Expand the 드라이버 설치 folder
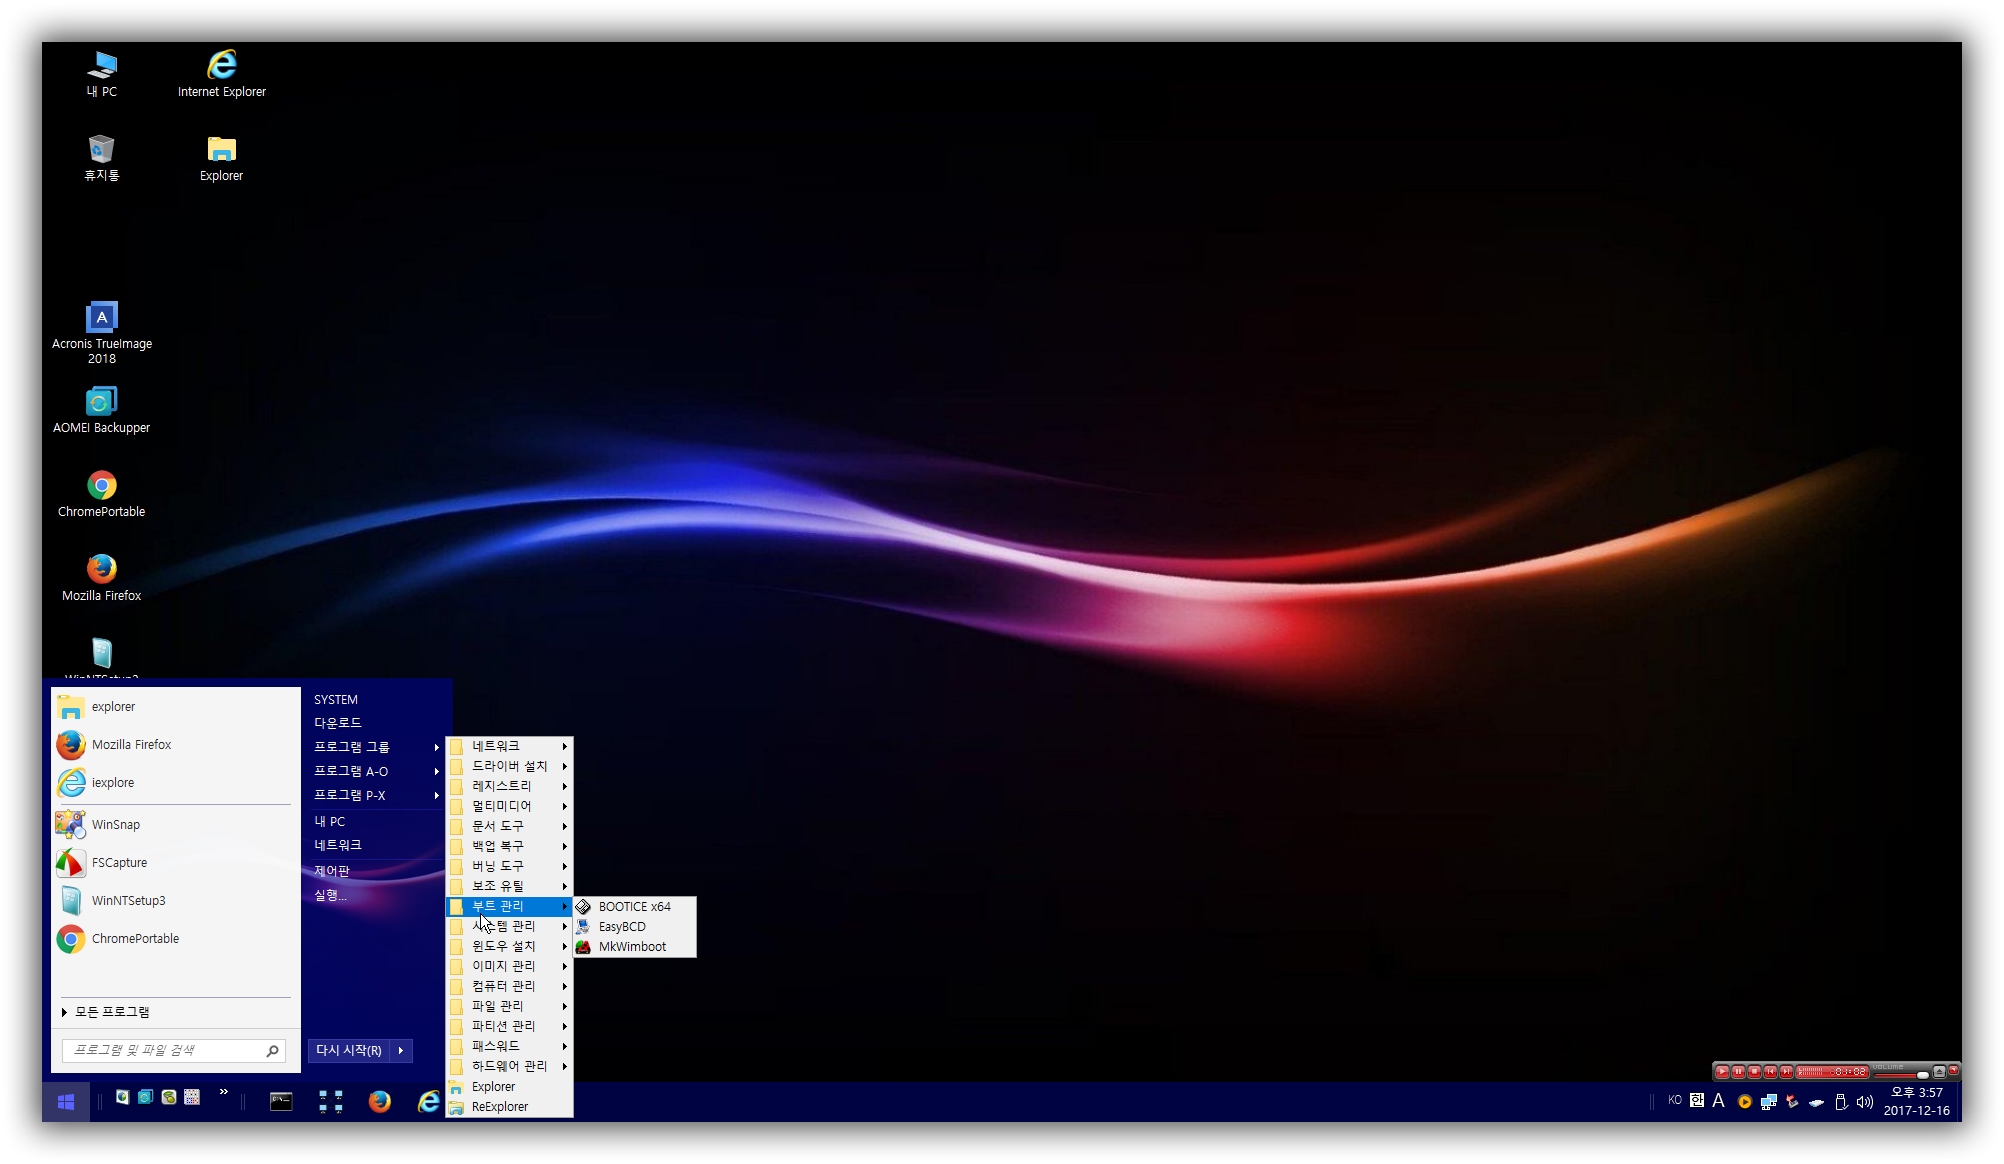 pos(509,766)
